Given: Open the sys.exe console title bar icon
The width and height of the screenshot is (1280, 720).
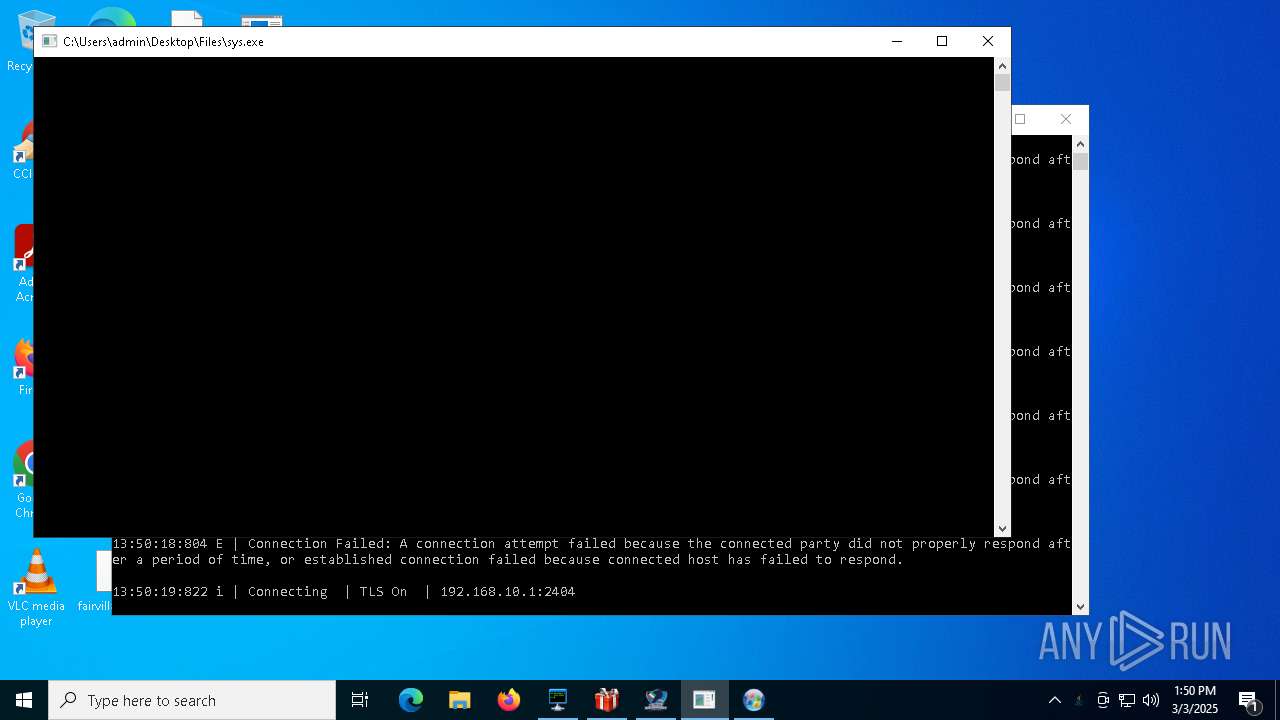Looking at the screenshot, I should [49, 42].
